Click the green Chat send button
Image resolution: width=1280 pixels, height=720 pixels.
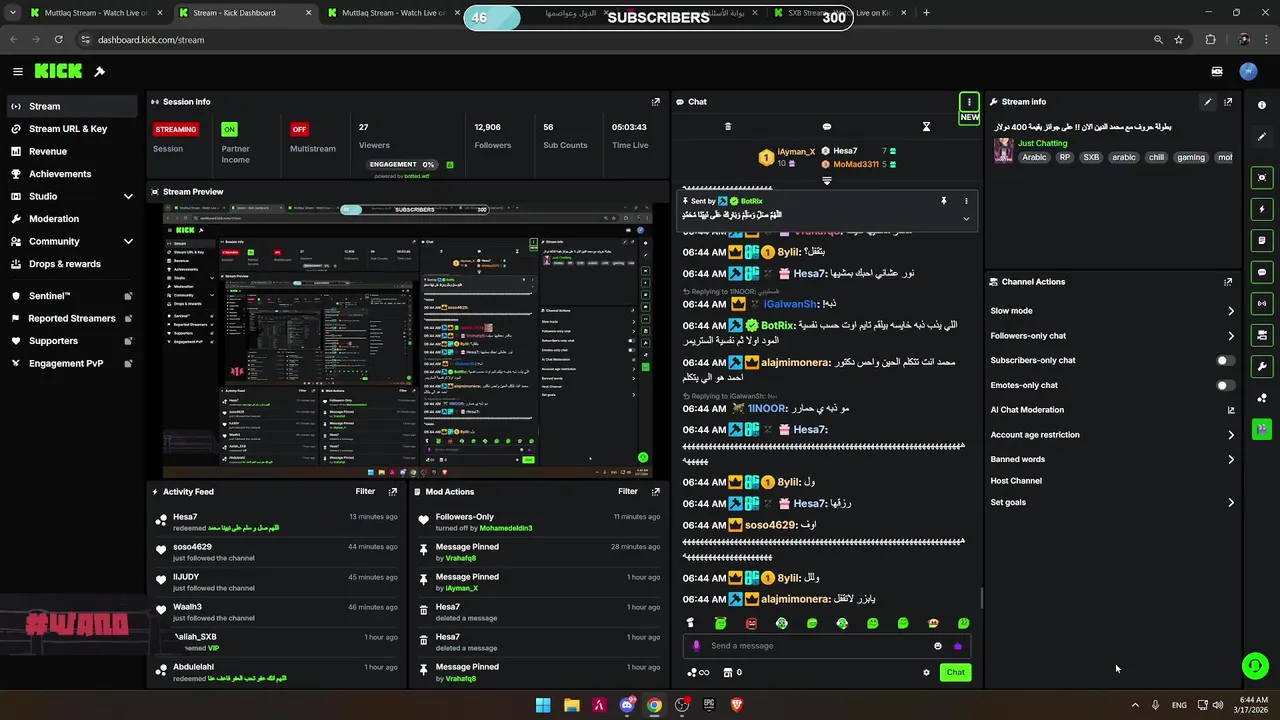955,672
